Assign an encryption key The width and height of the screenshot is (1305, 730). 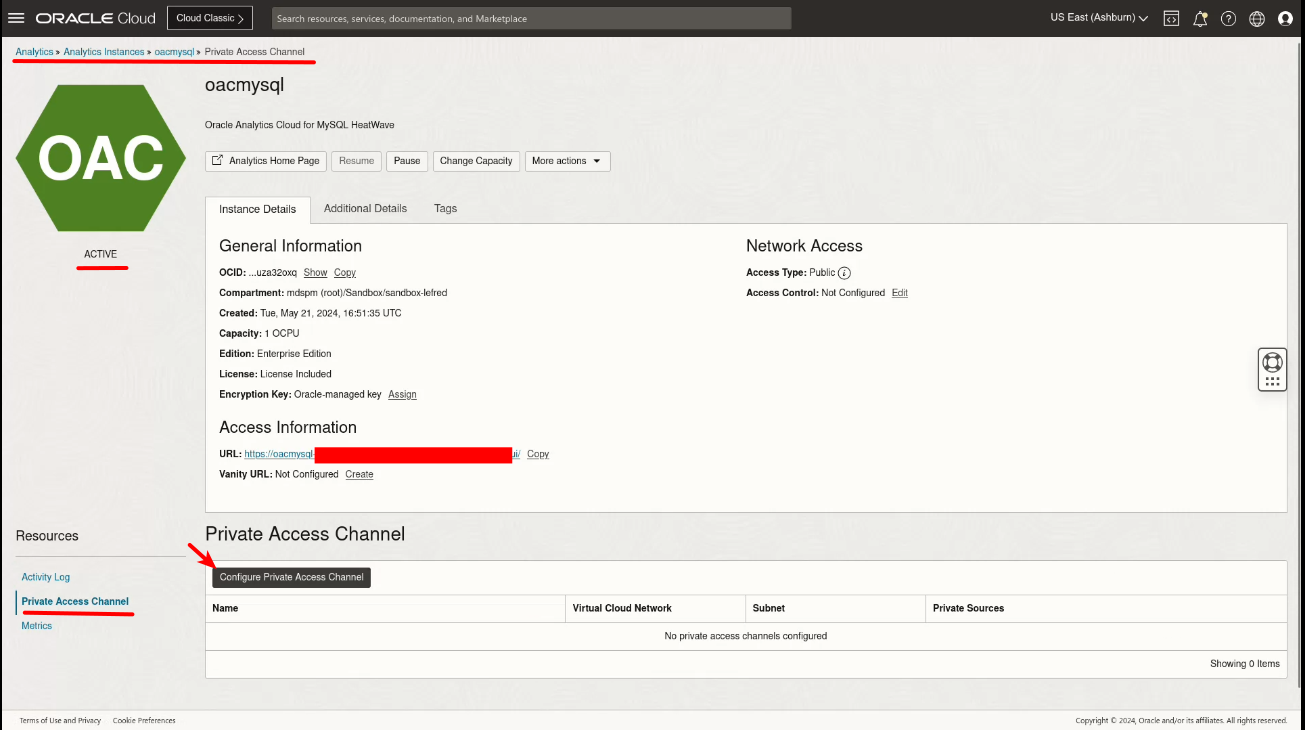402,394
